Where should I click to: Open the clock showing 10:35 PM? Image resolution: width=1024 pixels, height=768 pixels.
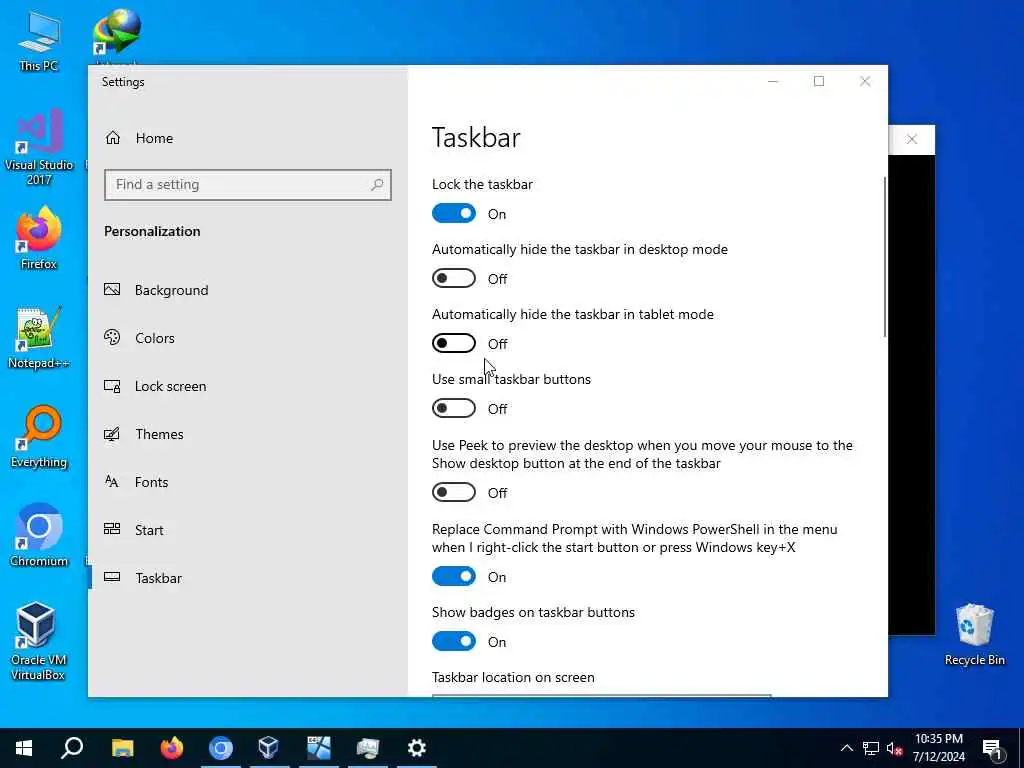(x=938, y=748)
